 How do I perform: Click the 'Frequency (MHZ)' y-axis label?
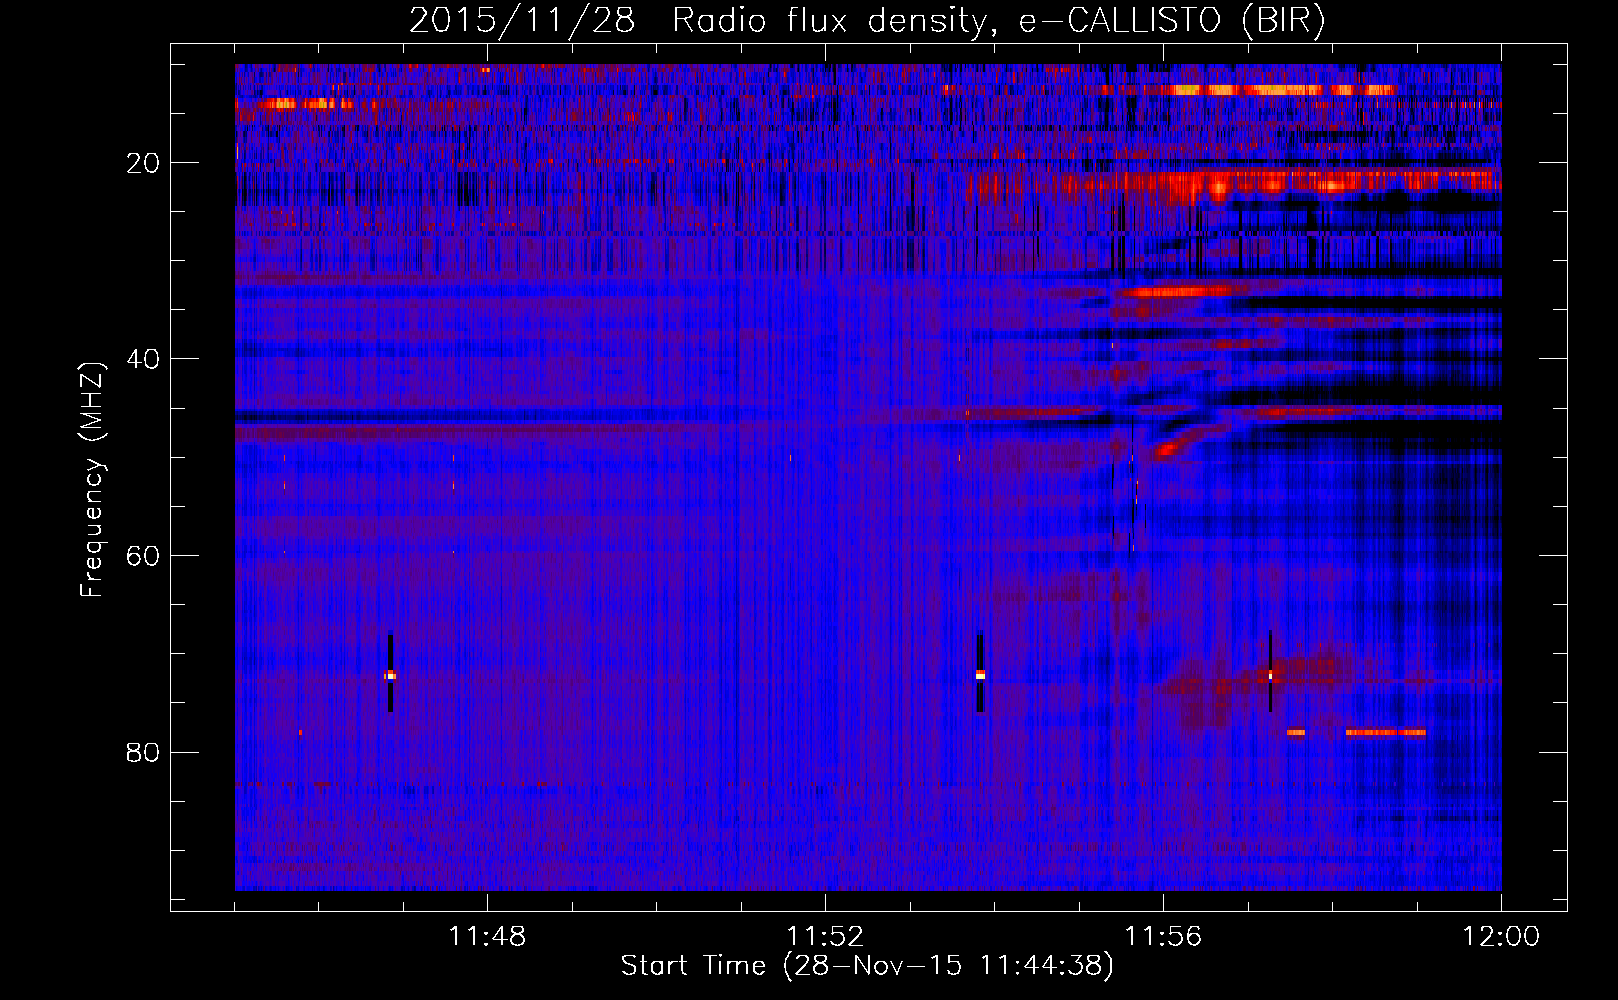point(92,480)
